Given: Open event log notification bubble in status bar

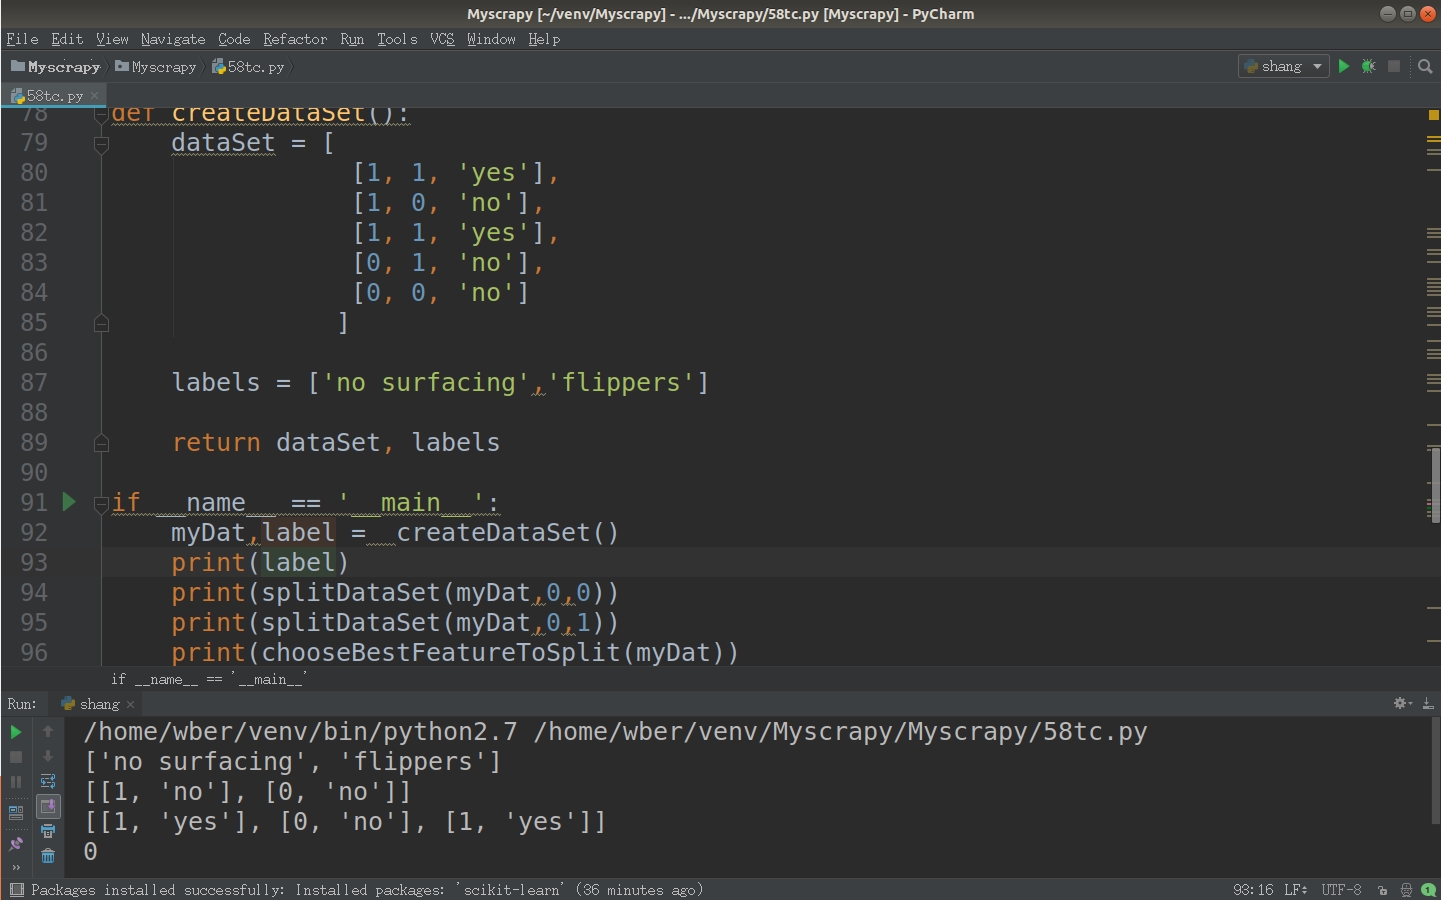Looking at the screenshot, I should click(x=1428, y=890).
